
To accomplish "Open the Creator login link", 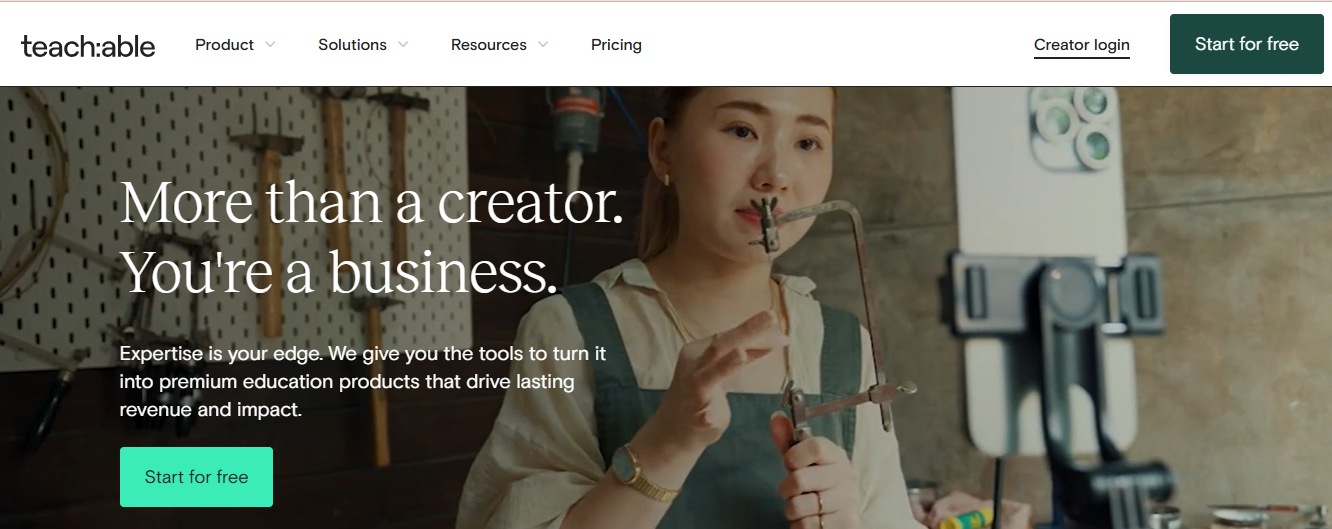I will pos(1082,45).
